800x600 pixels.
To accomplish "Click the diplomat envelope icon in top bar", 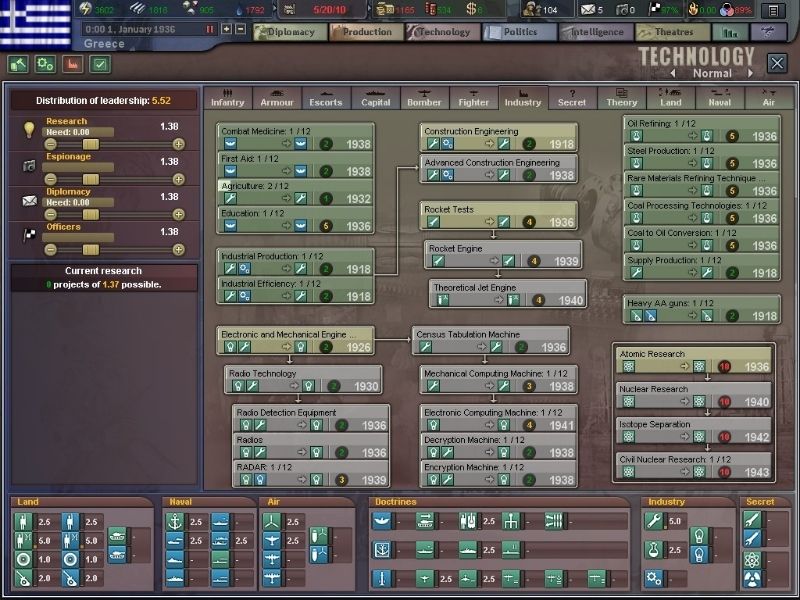I will pos(588,9).
